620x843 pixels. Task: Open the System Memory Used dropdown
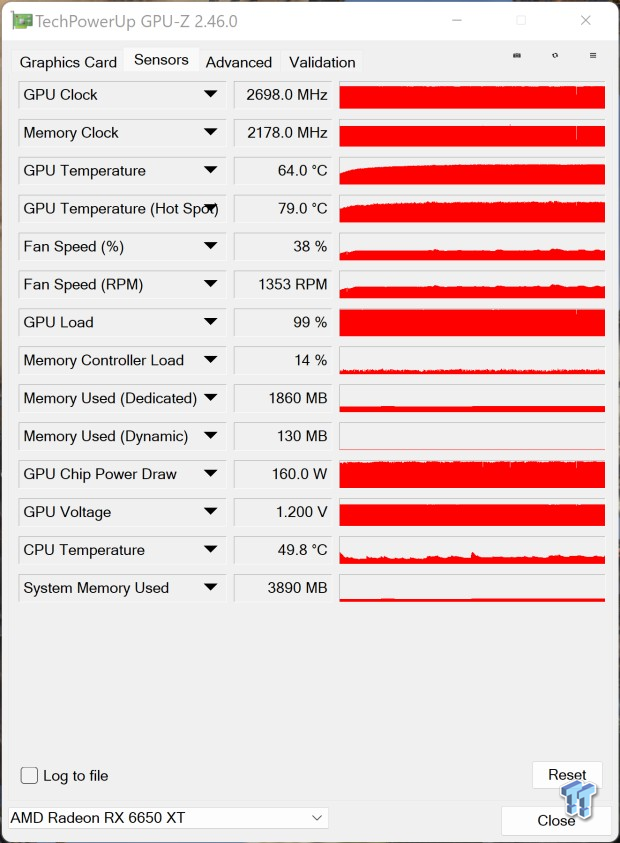[x=209, y=588]
